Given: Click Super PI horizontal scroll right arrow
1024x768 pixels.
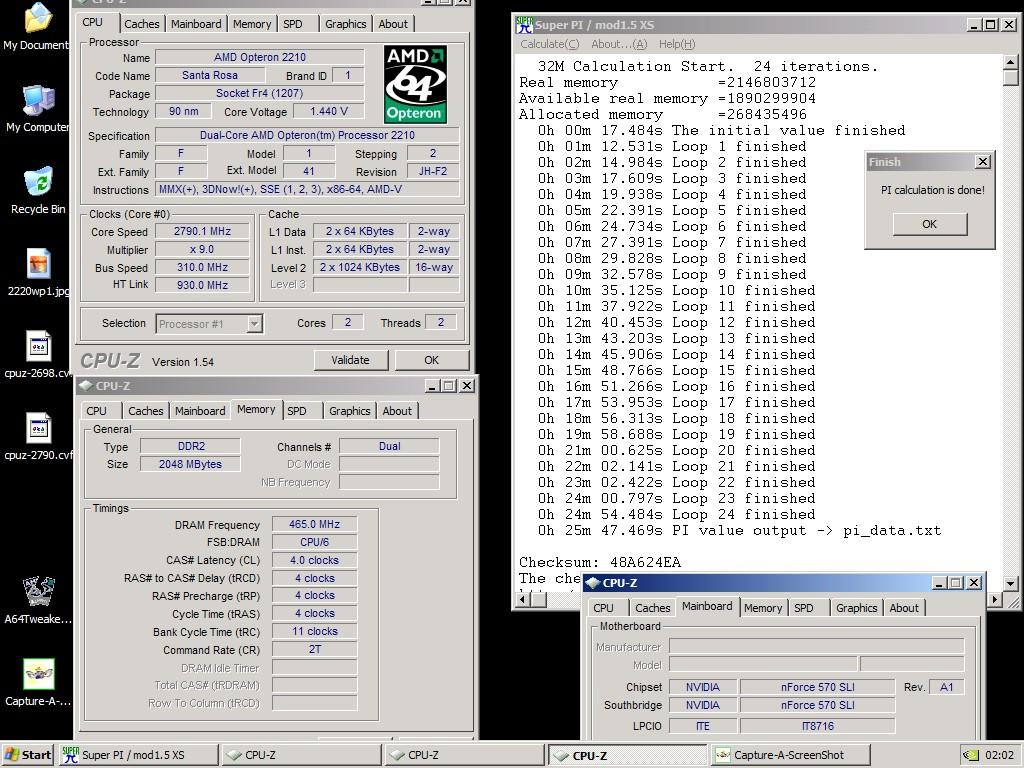Looking at the screenshot, I should [x=995, y=600].
